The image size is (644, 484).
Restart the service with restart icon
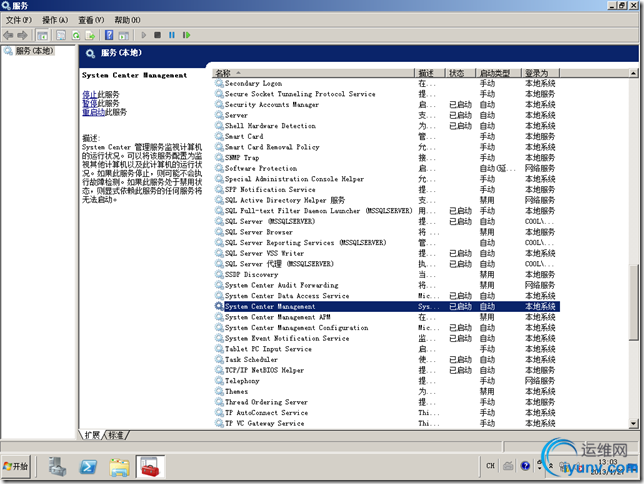(x=186, y=35)
